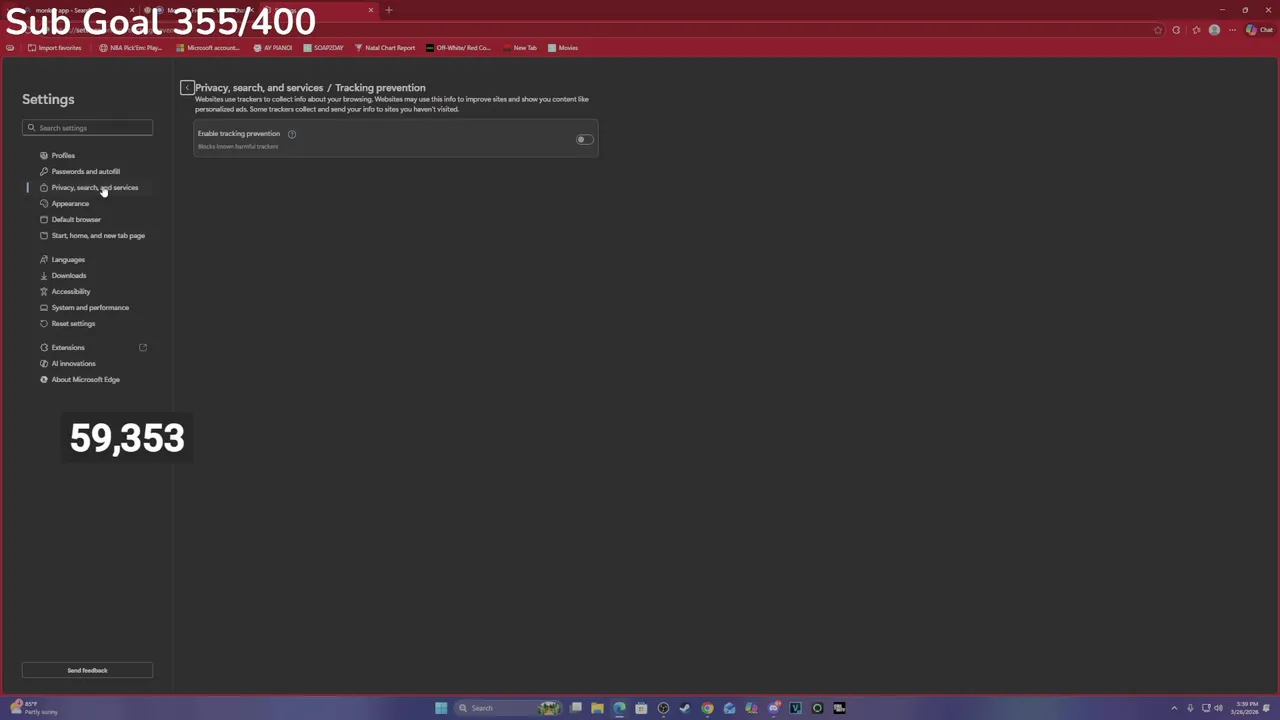Open the Microsoft account bookmark
The height and width of the screenshot is (720, 1280).
coord(207,48)
